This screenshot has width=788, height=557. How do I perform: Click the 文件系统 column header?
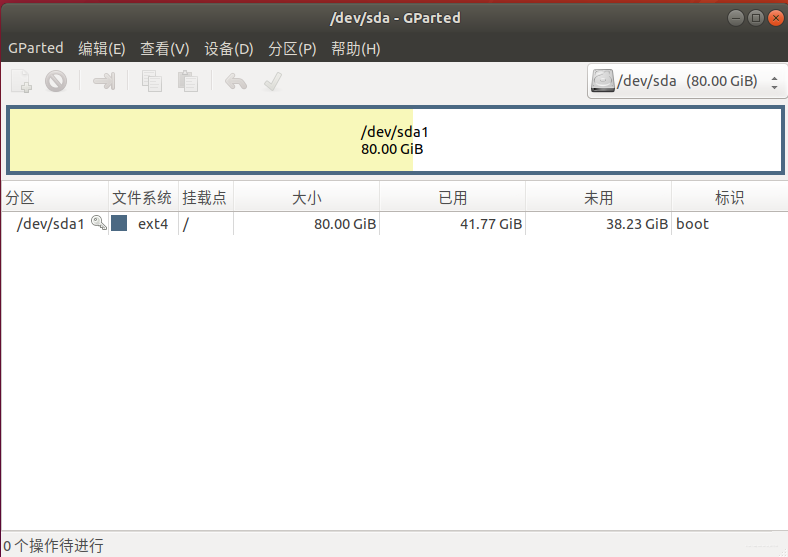point(143,198)
